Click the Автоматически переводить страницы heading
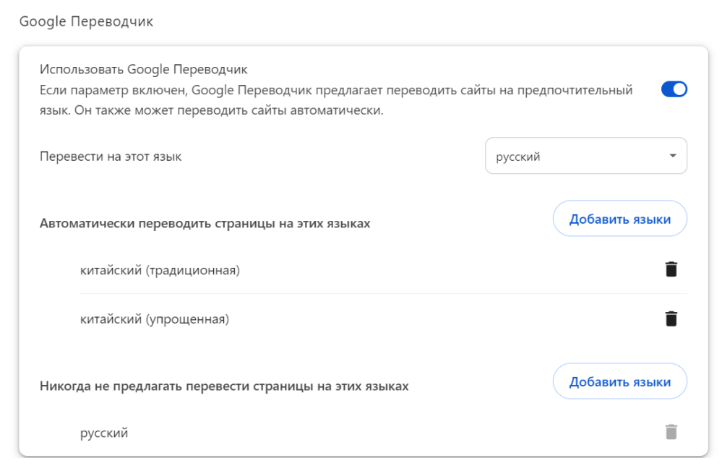721x468 pixels. coord(204,223)
